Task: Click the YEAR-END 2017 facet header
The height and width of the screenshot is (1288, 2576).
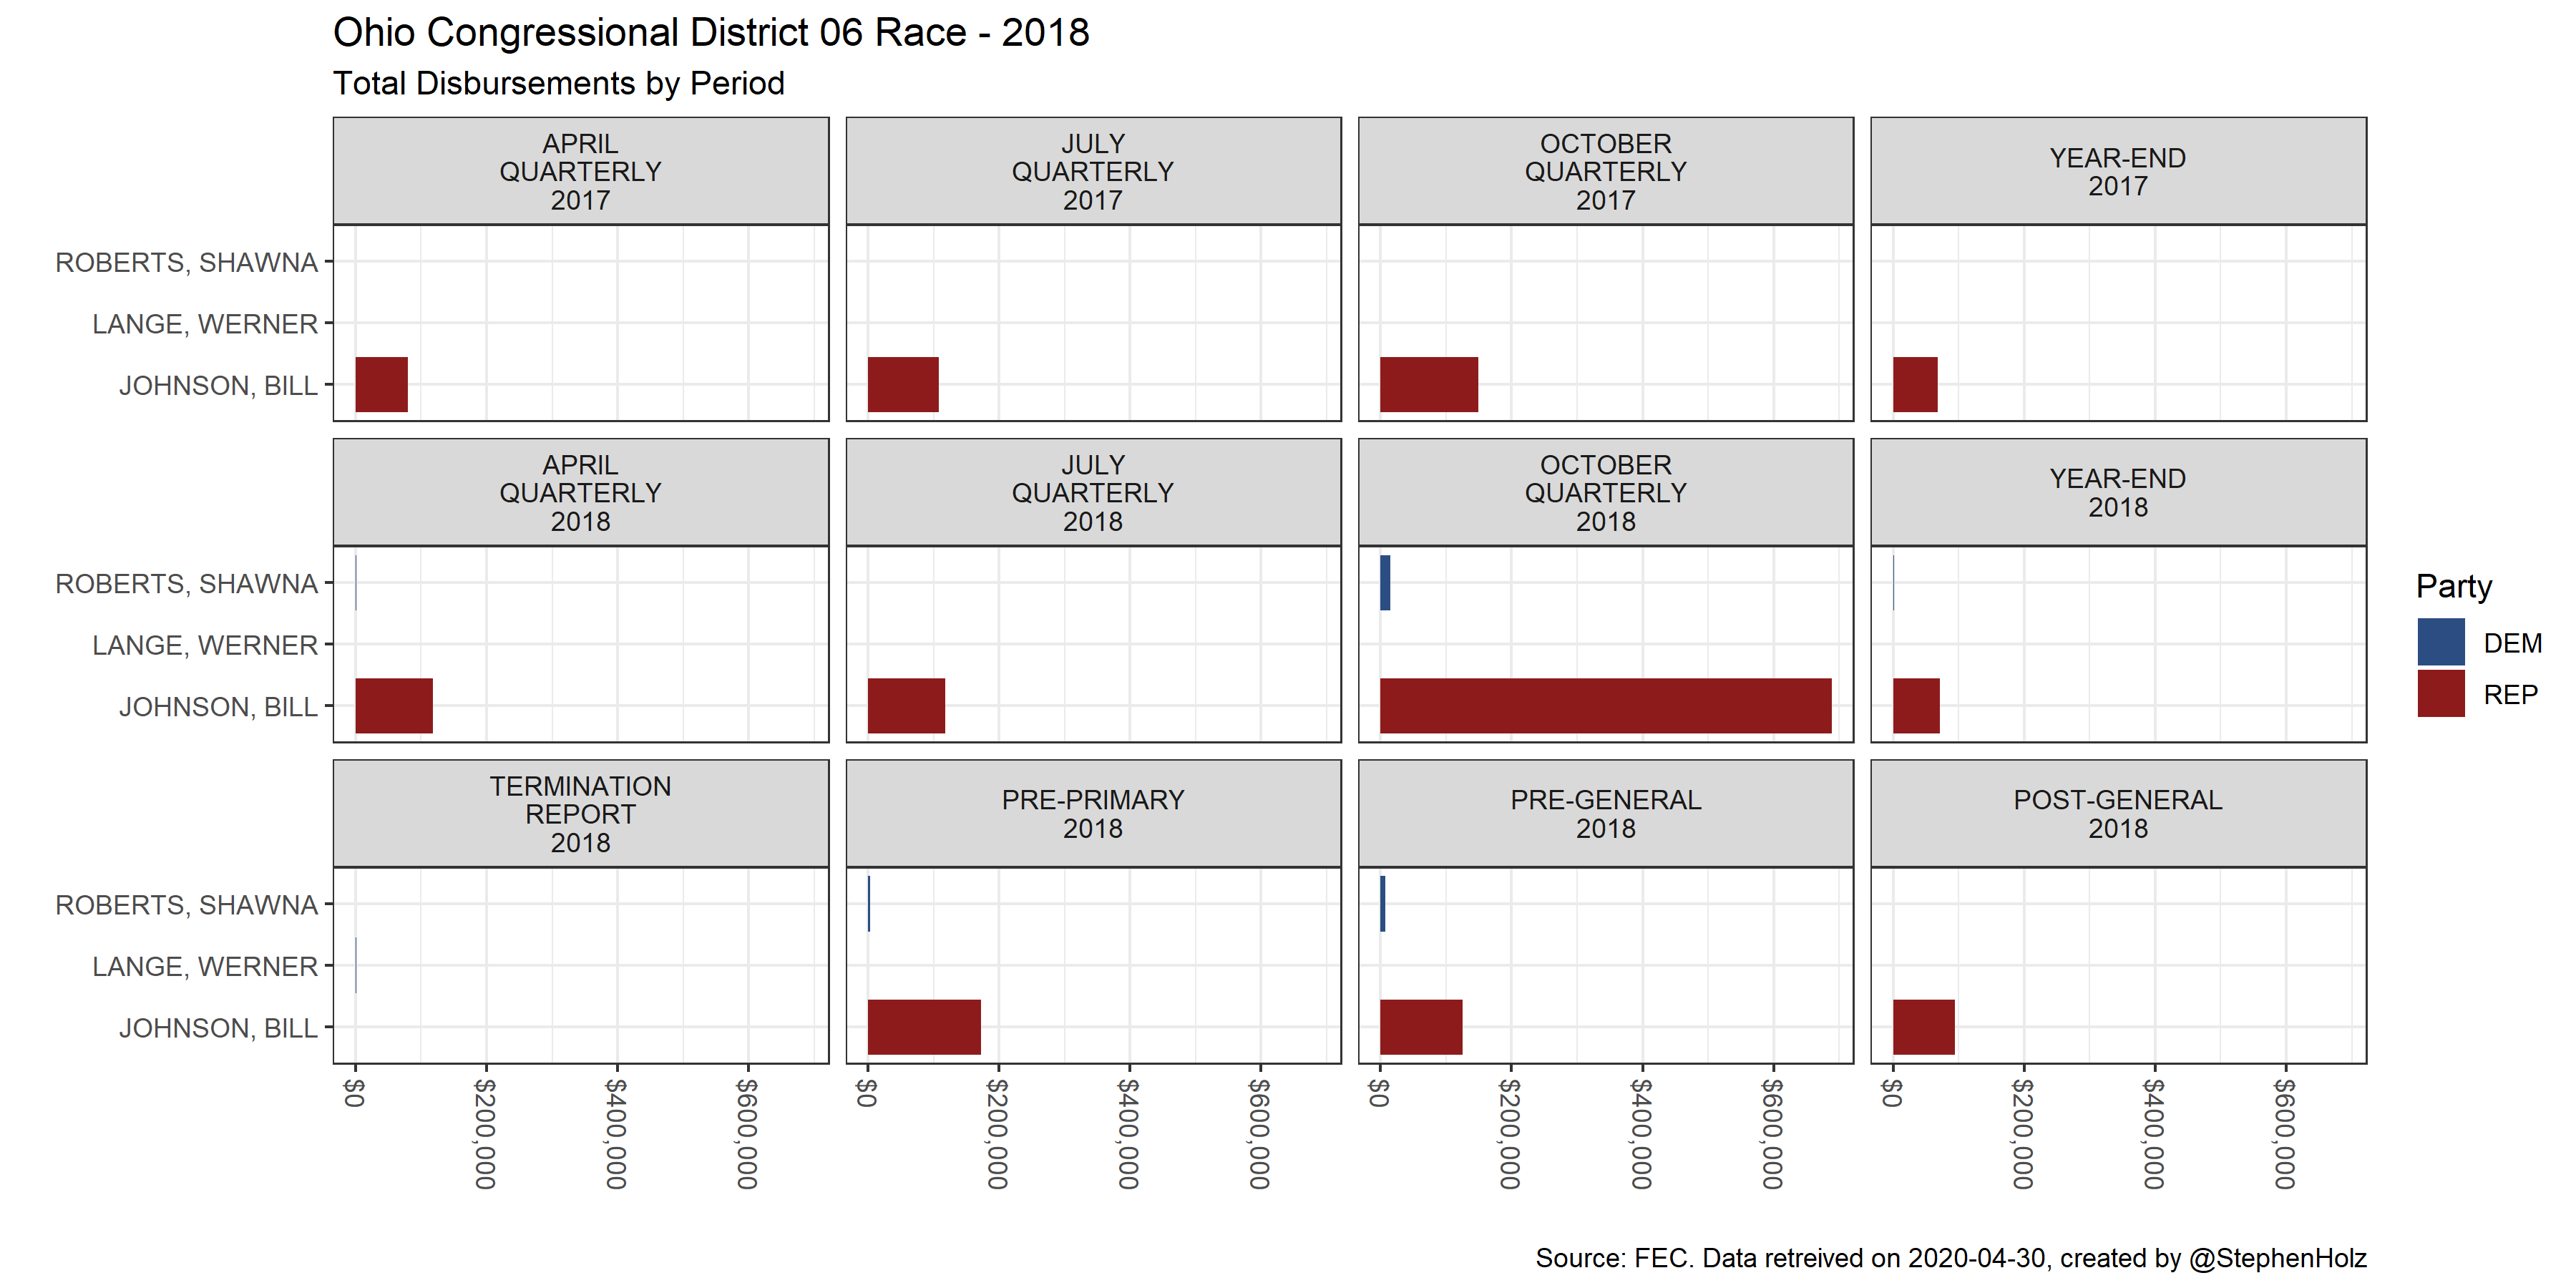Action: point(2117,172)
